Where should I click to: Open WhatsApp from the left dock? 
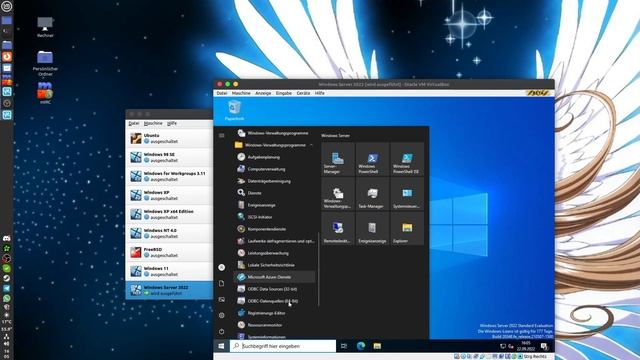click(7, 298)
